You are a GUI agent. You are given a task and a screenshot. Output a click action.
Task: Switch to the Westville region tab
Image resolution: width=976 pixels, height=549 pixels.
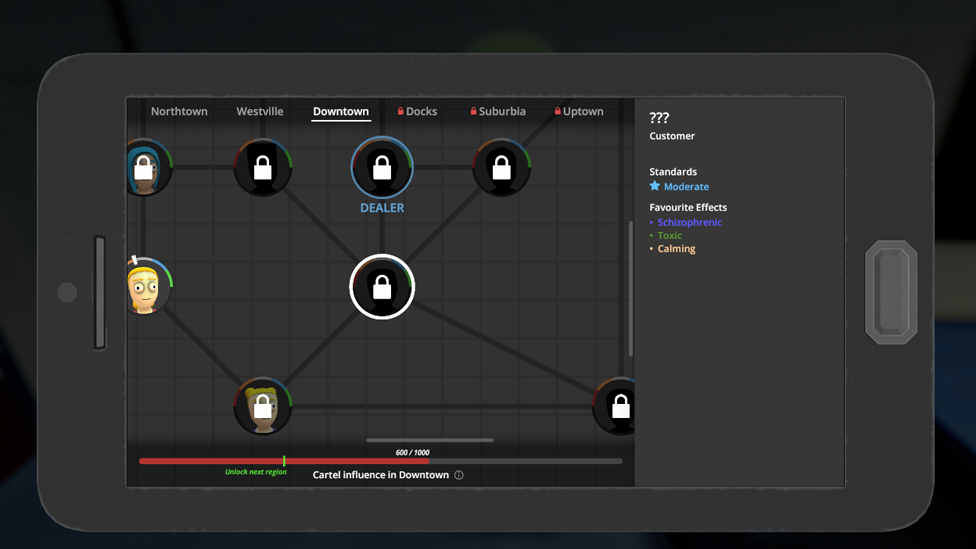click(x=260, y=111)
